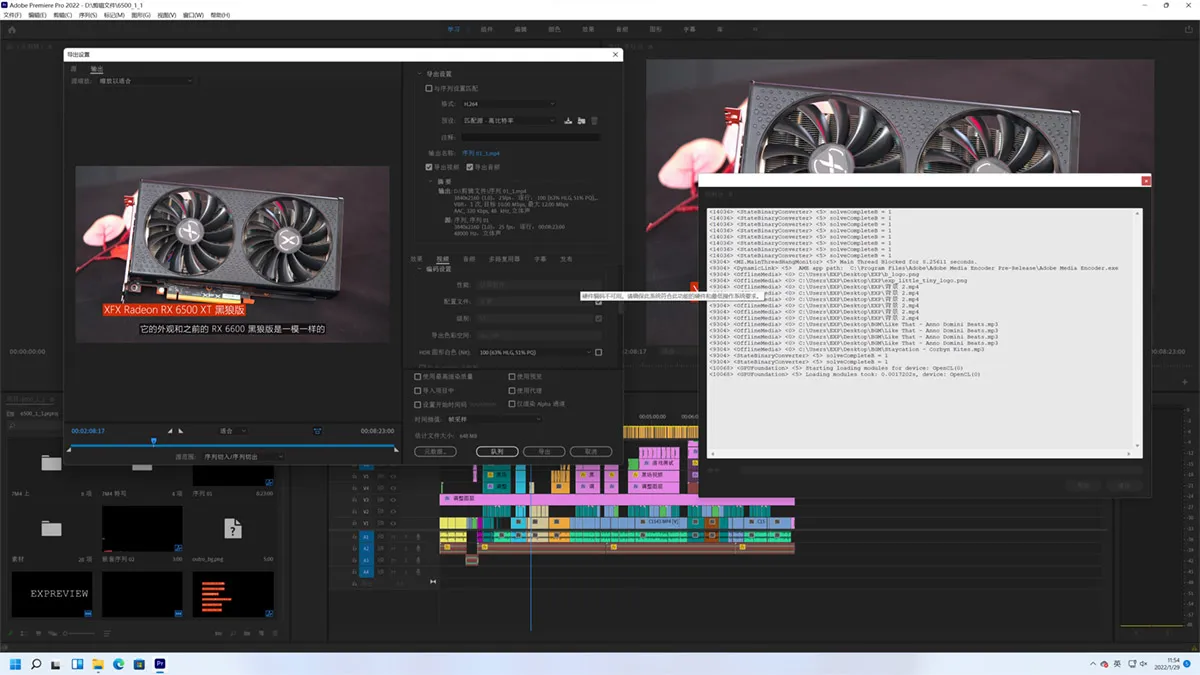
Task: Enable the 设置开始时间码 checkbox
Action: tap(418, 404)
